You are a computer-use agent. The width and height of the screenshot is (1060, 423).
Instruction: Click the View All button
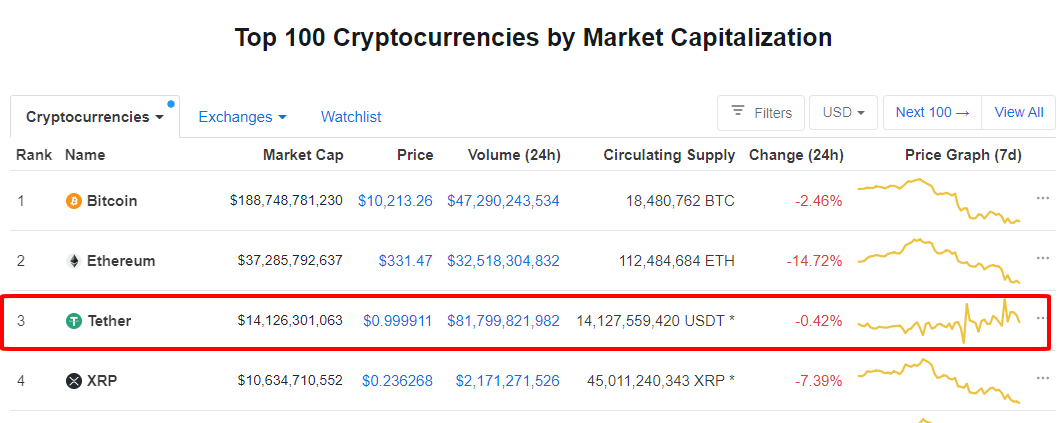[1019, 113]
